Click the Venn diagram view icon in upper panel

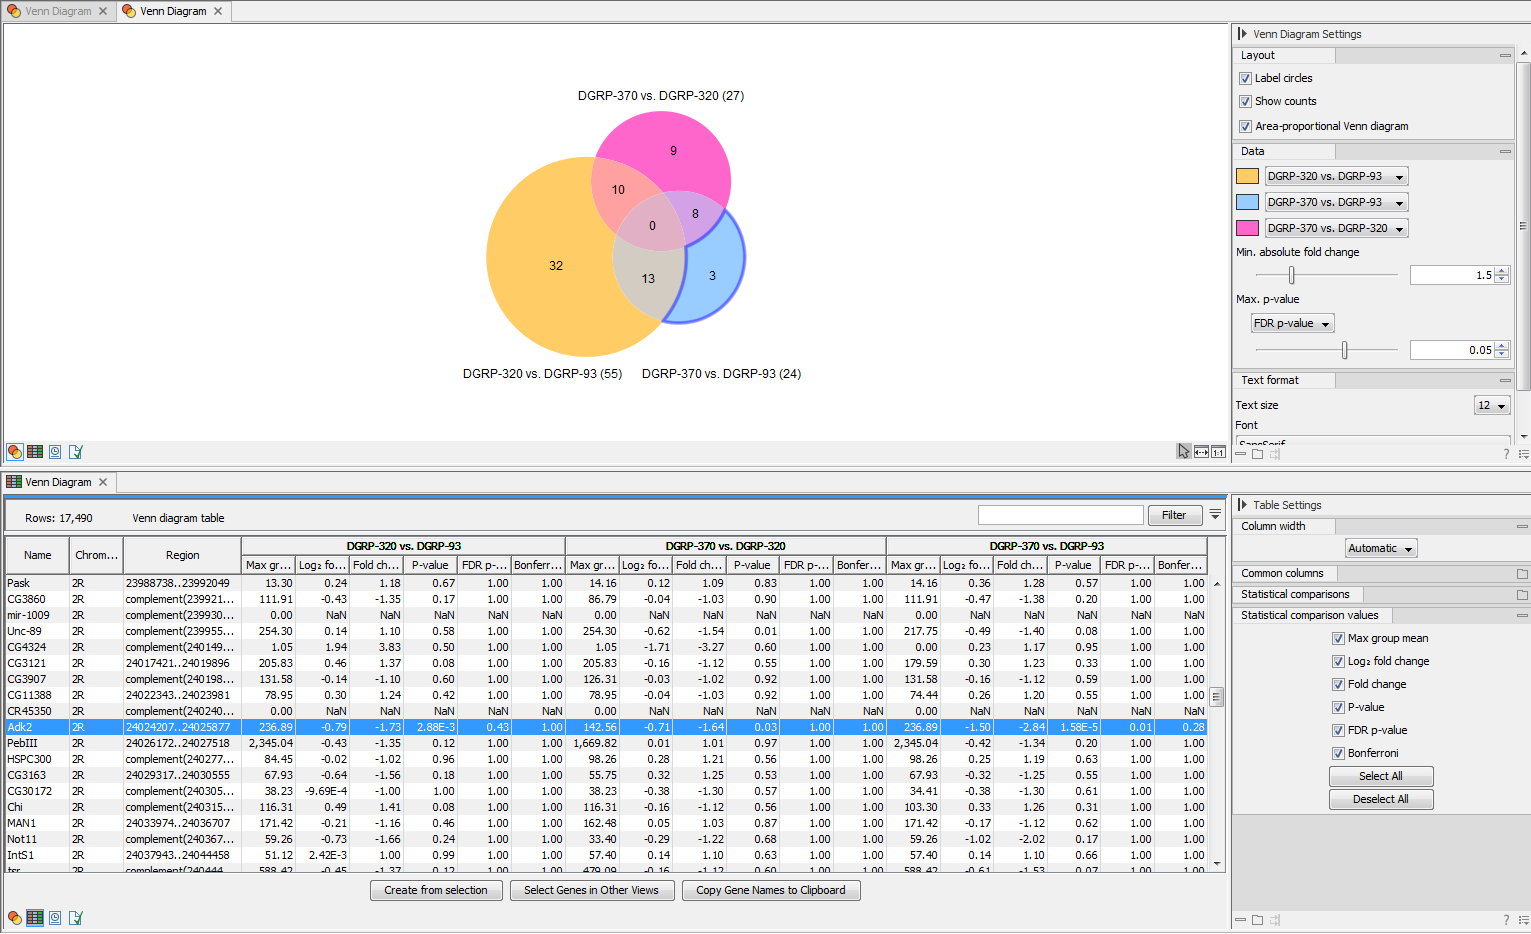15,452
